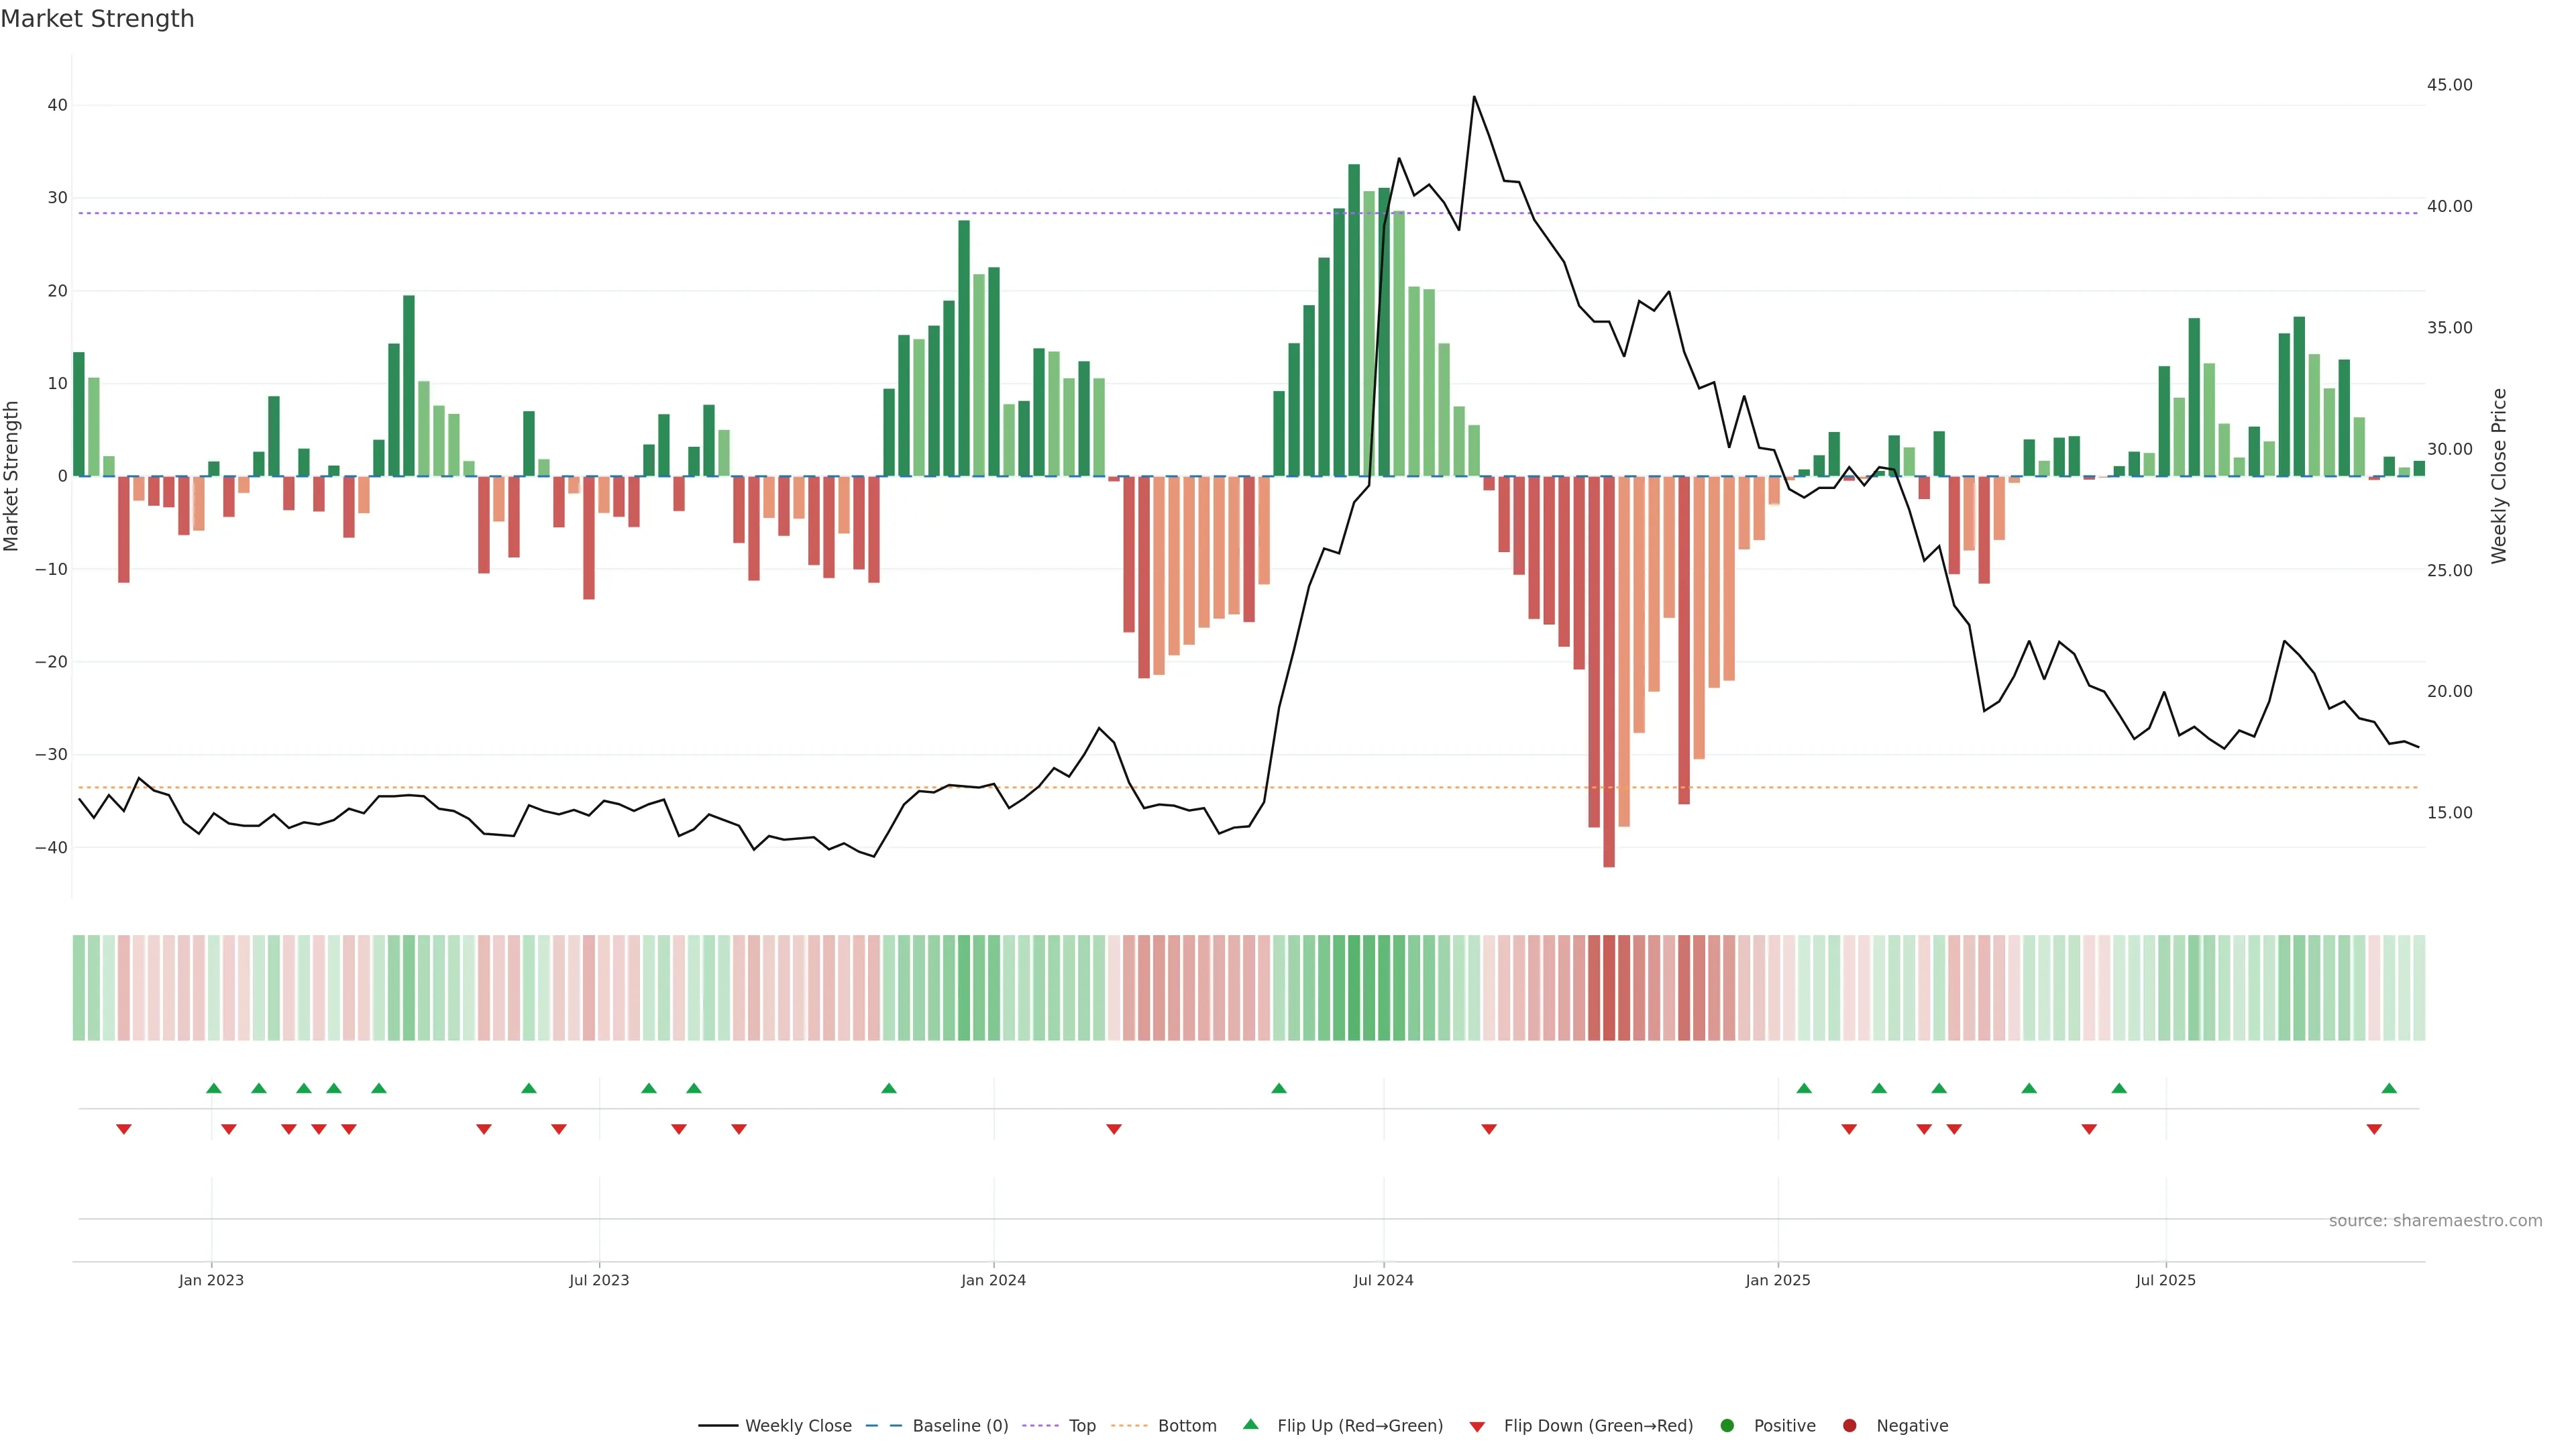
Task: Click the Market Strength chart title
Action: (97, 19)
